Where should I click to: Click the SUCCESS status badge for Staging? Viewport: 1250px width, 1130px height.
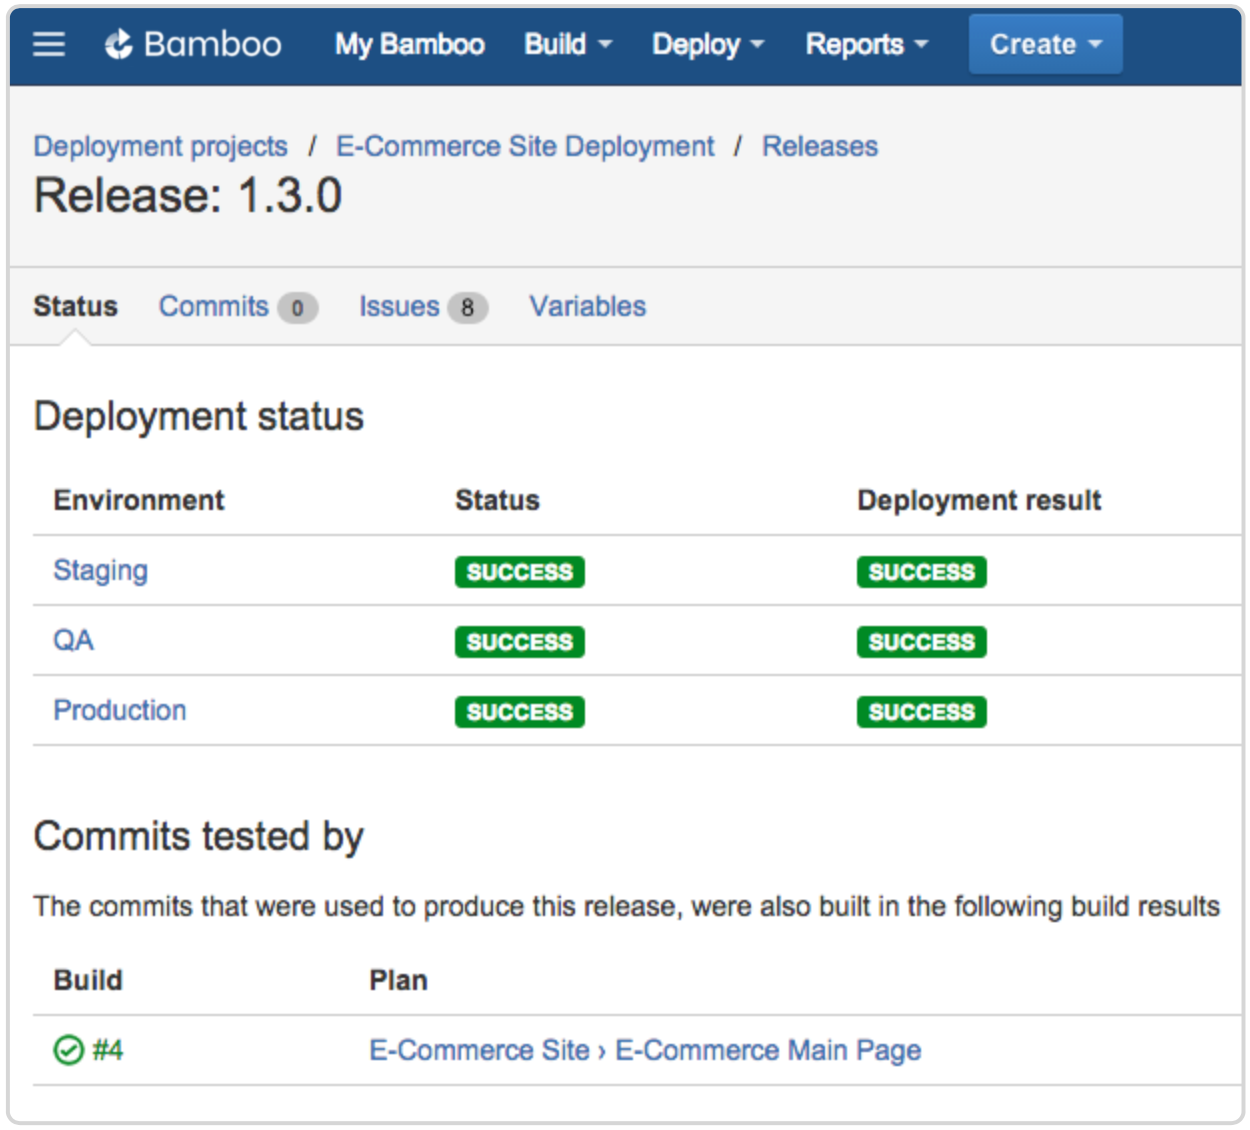[519, 571]
